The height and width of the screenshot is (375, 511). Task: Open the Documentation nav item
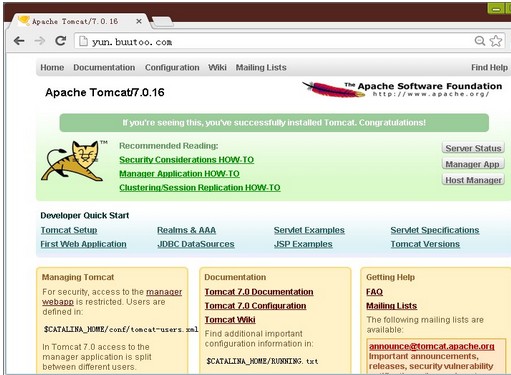pos(104,67)
